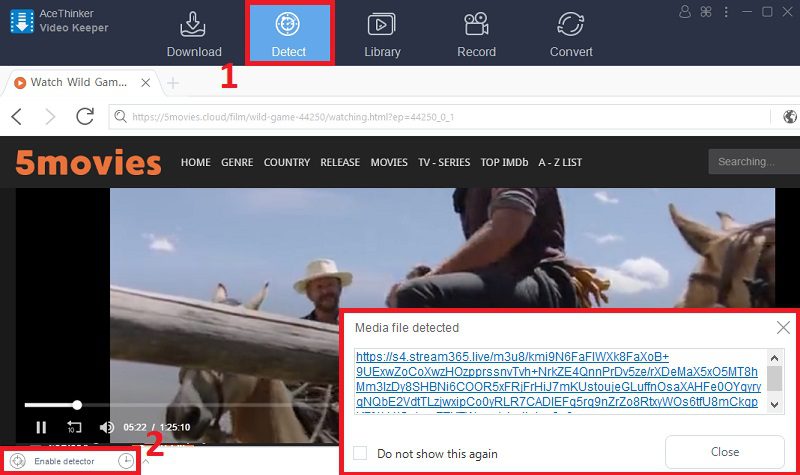
Task: Rewind video 10 seconds
Action: [74, 427]
